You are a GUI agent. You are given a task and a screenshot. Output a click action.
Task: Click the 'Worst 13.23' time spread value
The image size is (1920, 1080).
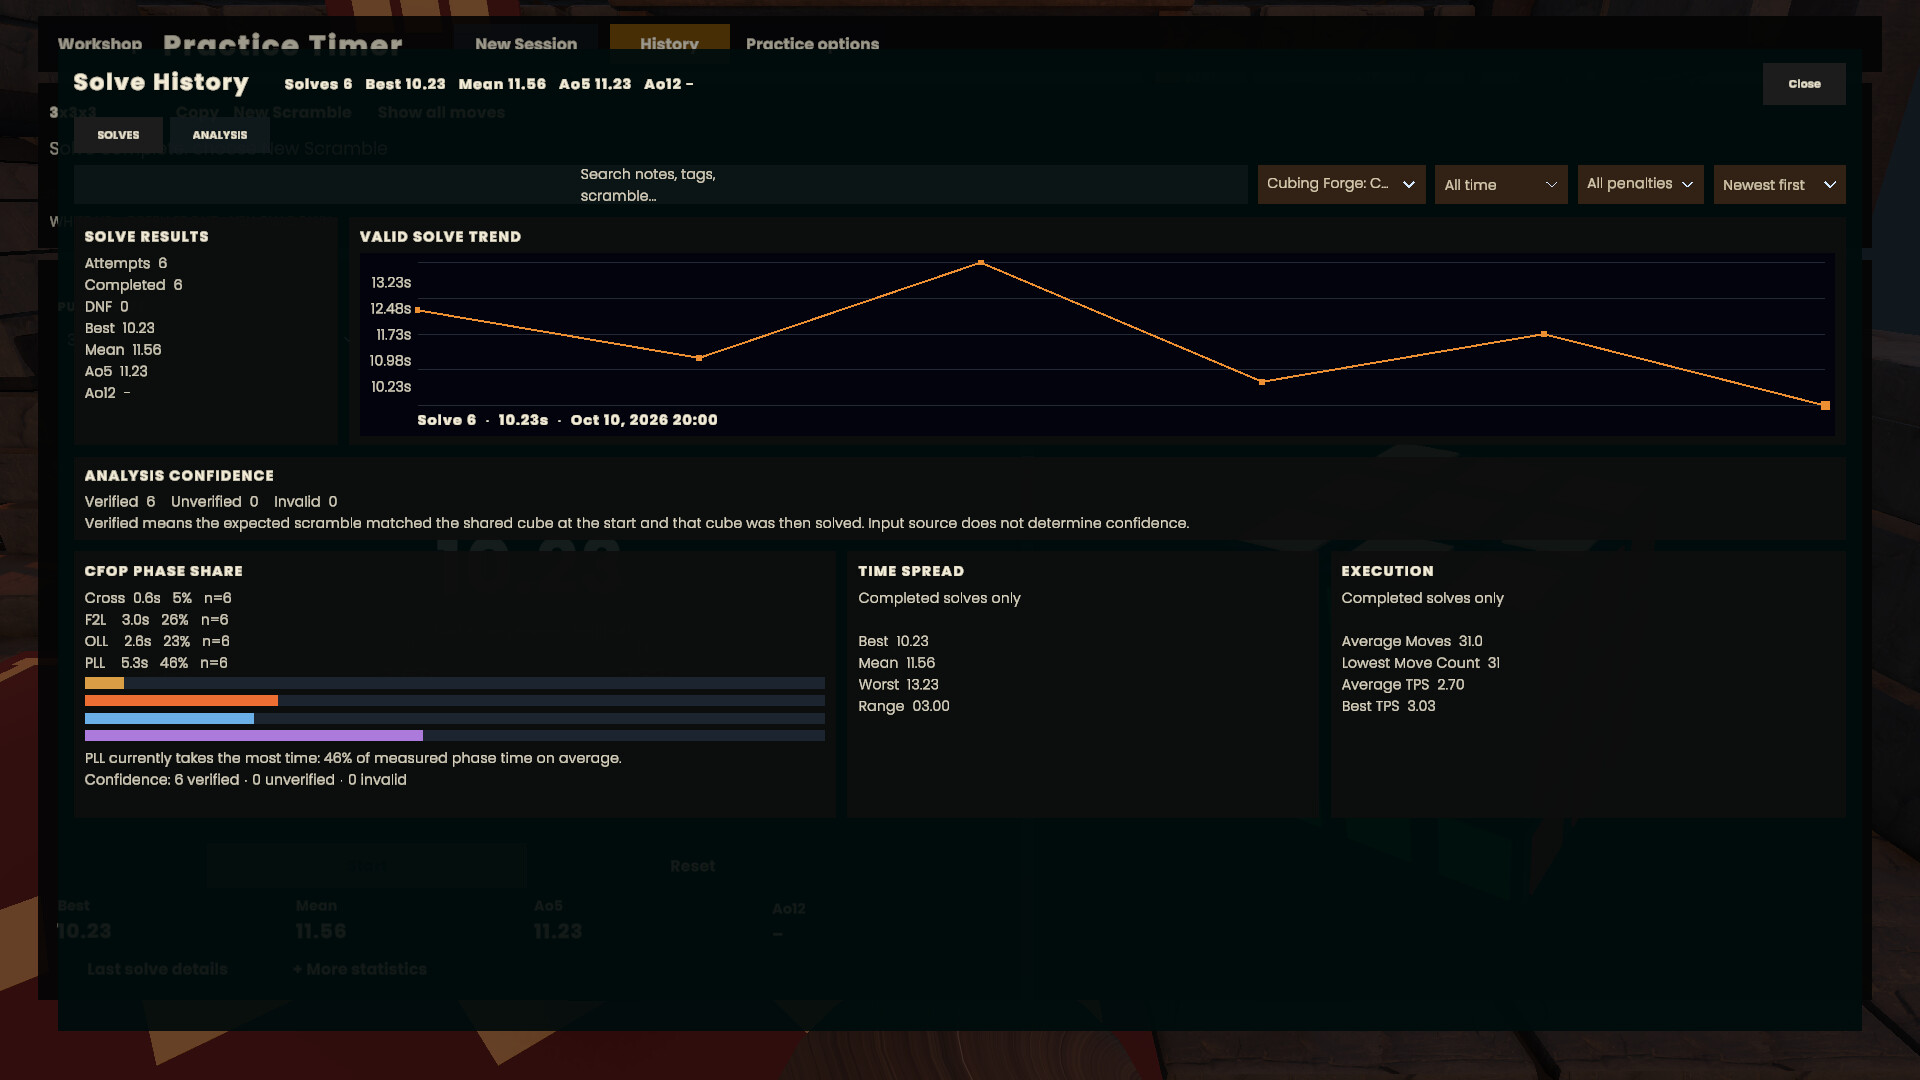(898, 685)
